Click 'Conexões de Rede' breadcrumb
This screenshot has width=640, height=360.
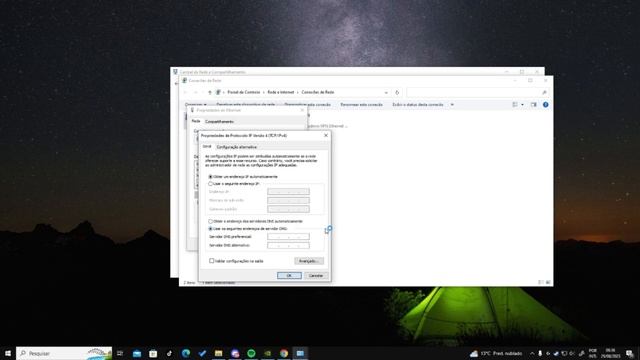click(x=318, y=93)
